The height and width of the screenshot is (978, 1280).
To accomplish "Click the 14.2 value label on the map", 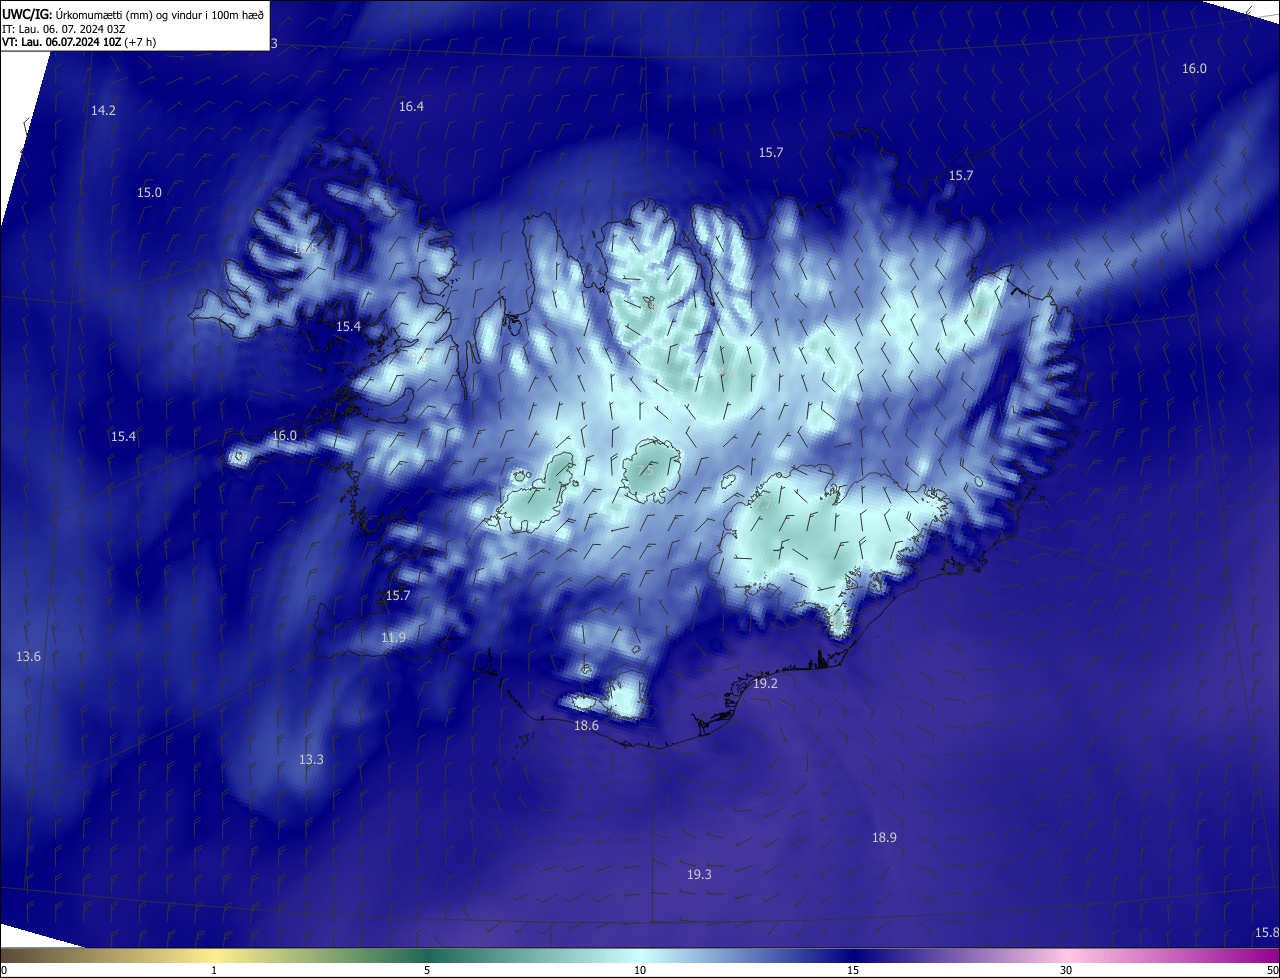I will pyautogui.click(x=103, y=110).
